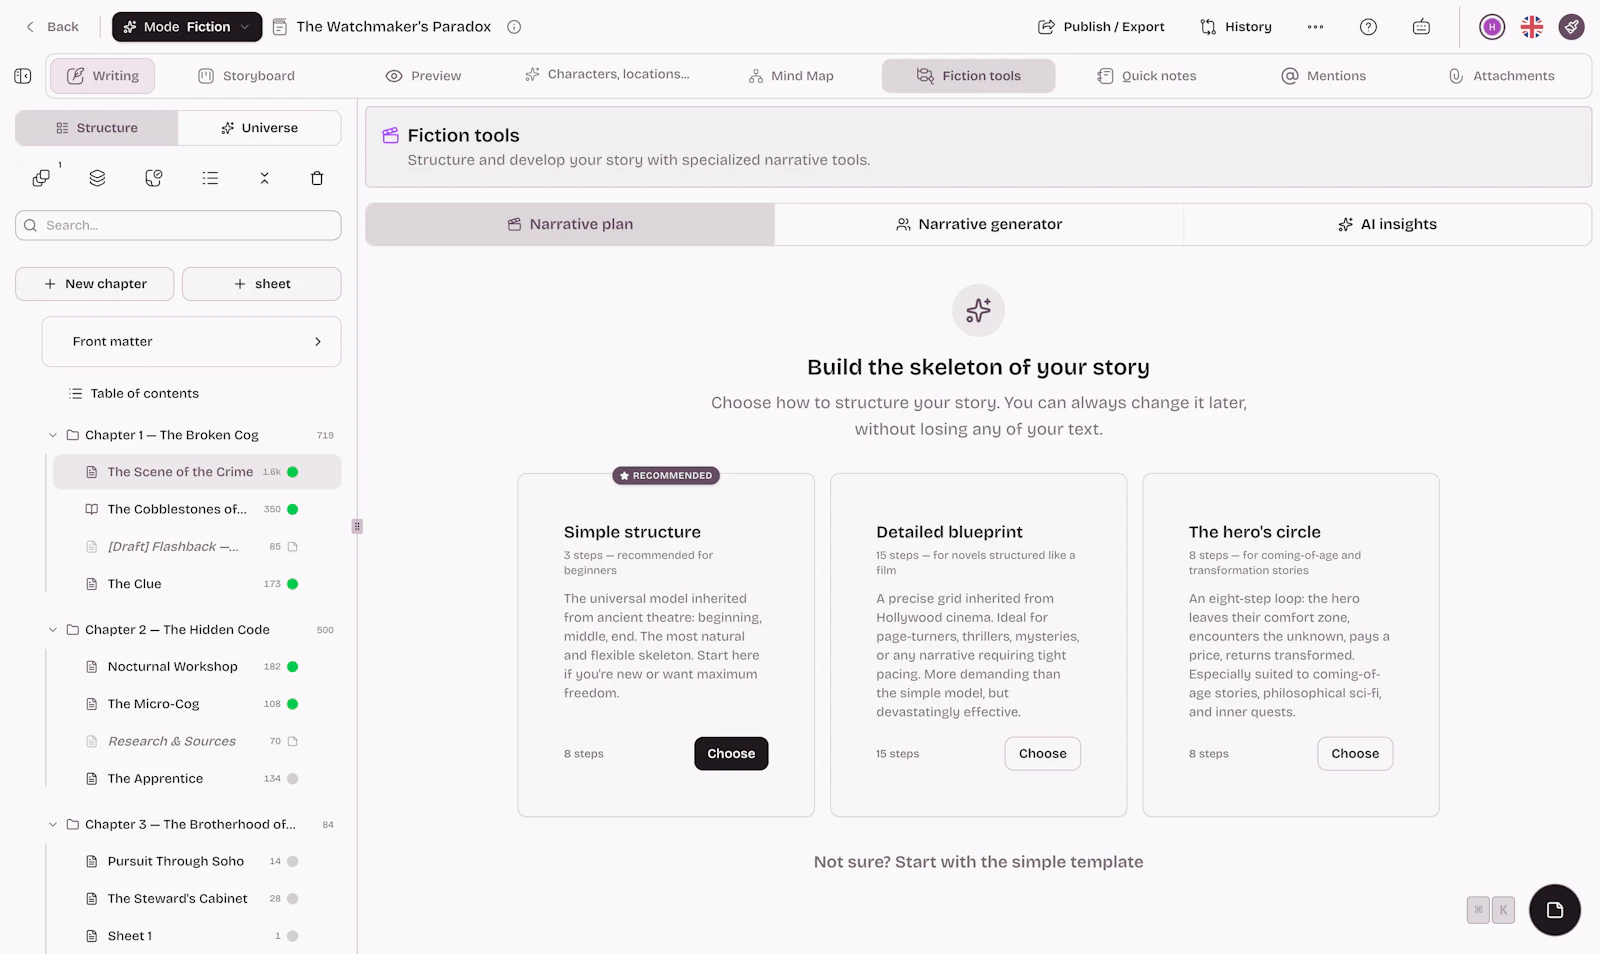The image size is (1600, 954).
Task: Select the Fiction tools tab
Action: [968, 76]
